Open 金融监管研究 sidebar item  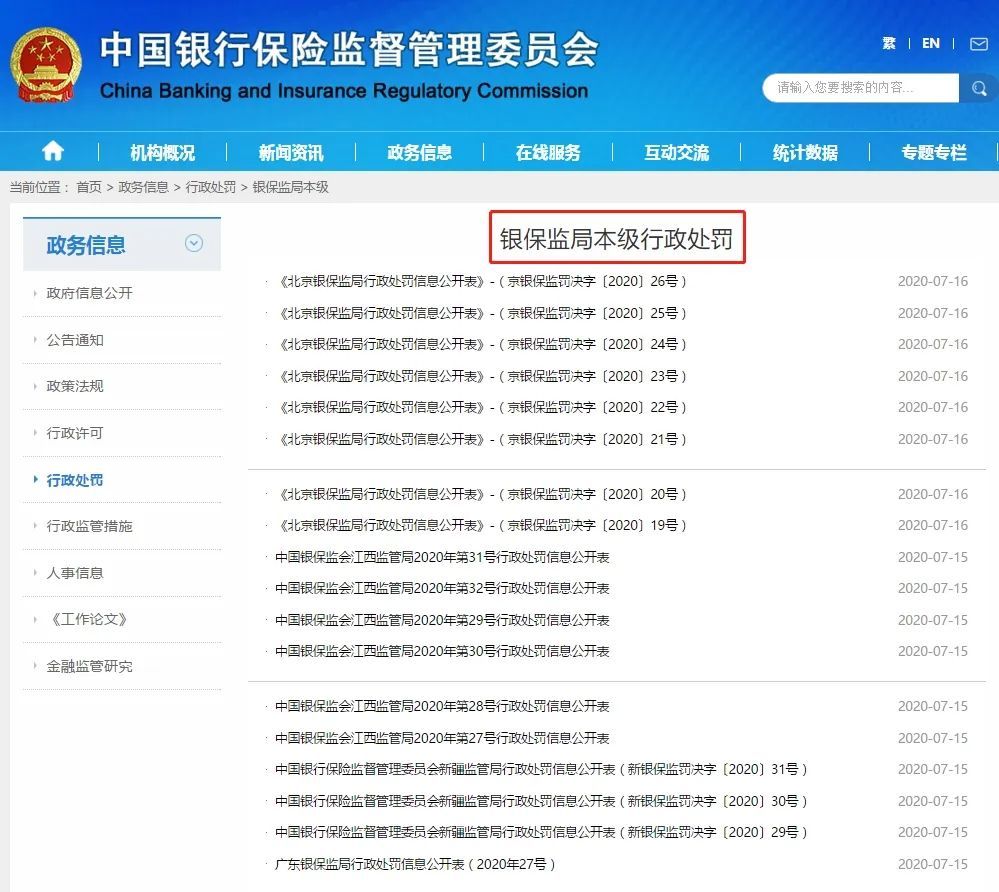click(x=89, y=666)
